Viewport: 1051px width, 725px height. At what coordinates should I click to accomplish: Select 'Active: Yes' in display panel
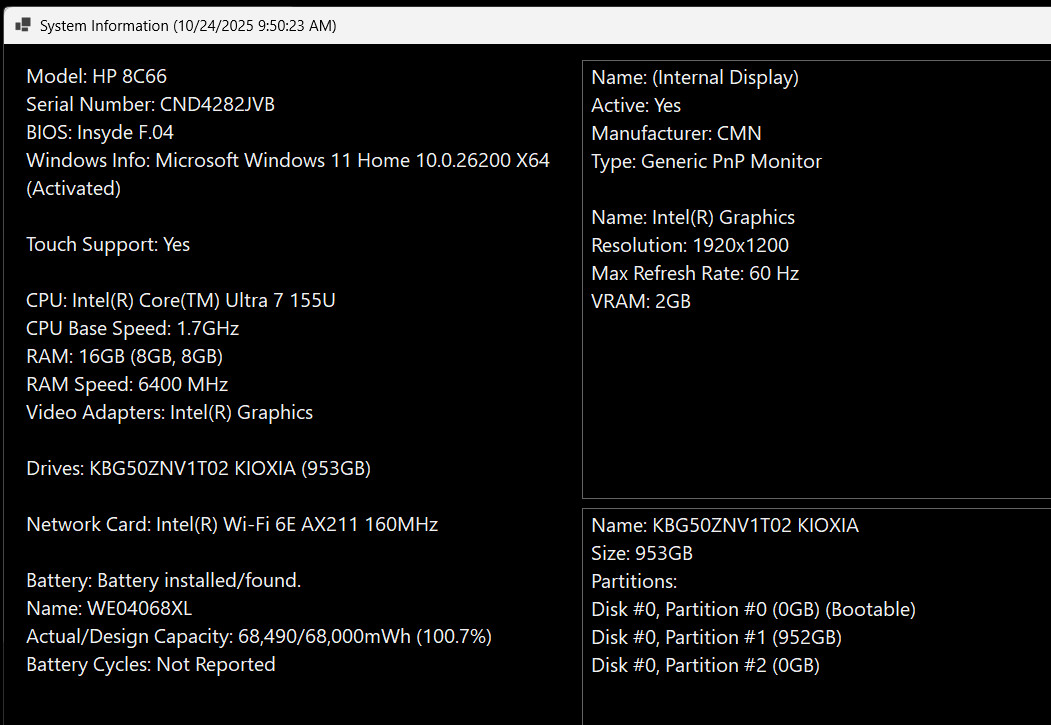click(636, 106)
